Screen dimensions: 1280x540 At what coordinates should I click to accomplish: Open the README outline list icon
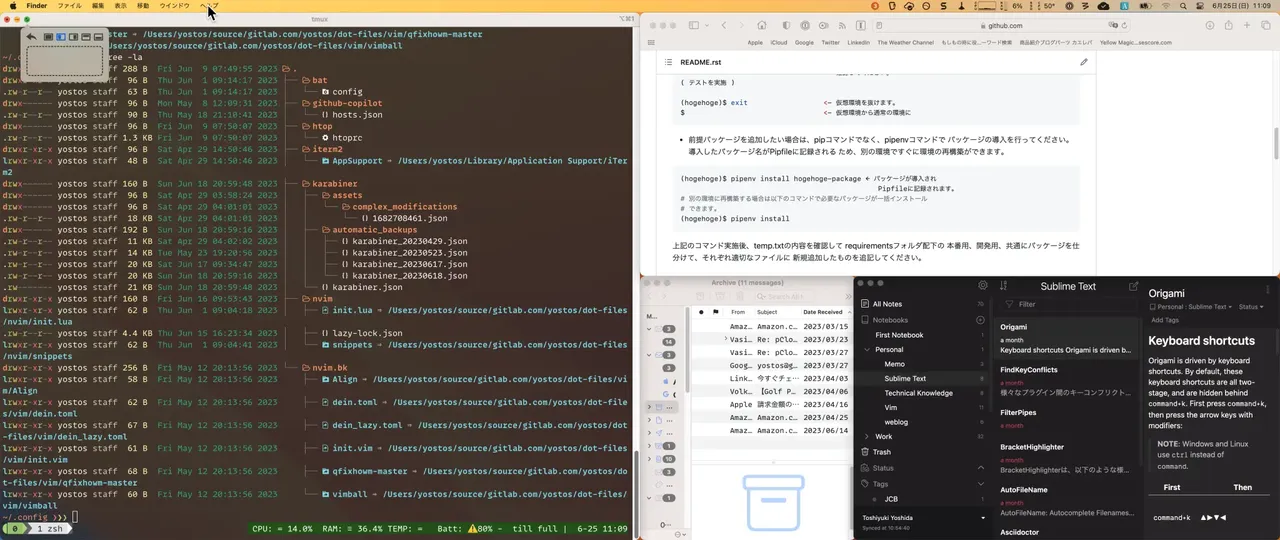(669, 62)
